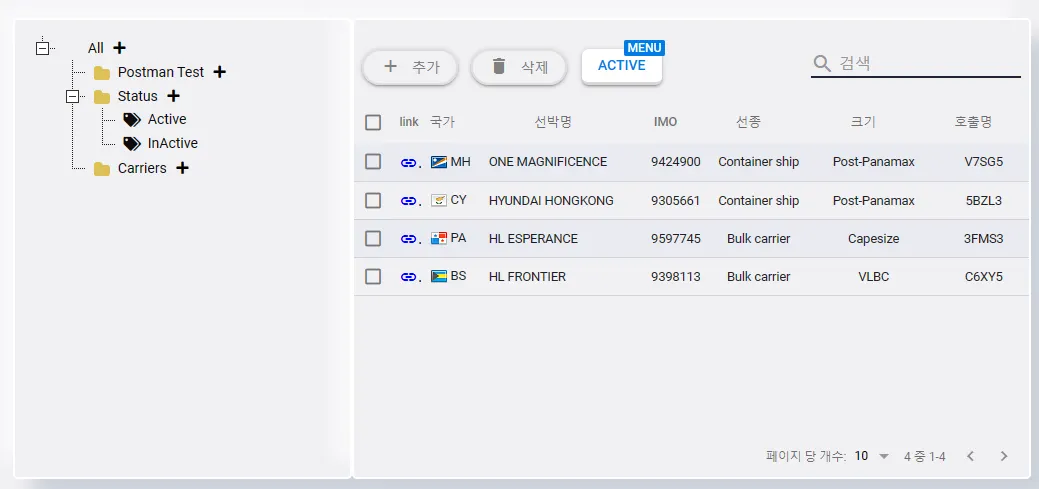The width and height of the screenshot is (1039, 489).
Task: Click ship name HL FRONTIER
Action: tap(527, 277)
